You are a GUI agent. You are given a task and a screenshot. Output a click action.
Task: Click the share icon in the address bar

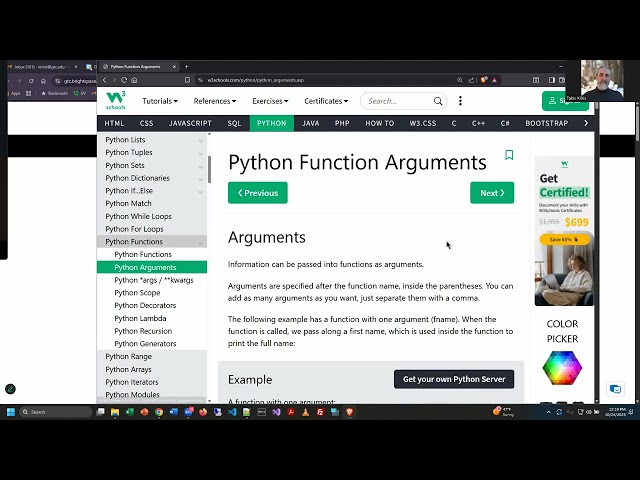[471, 80]
